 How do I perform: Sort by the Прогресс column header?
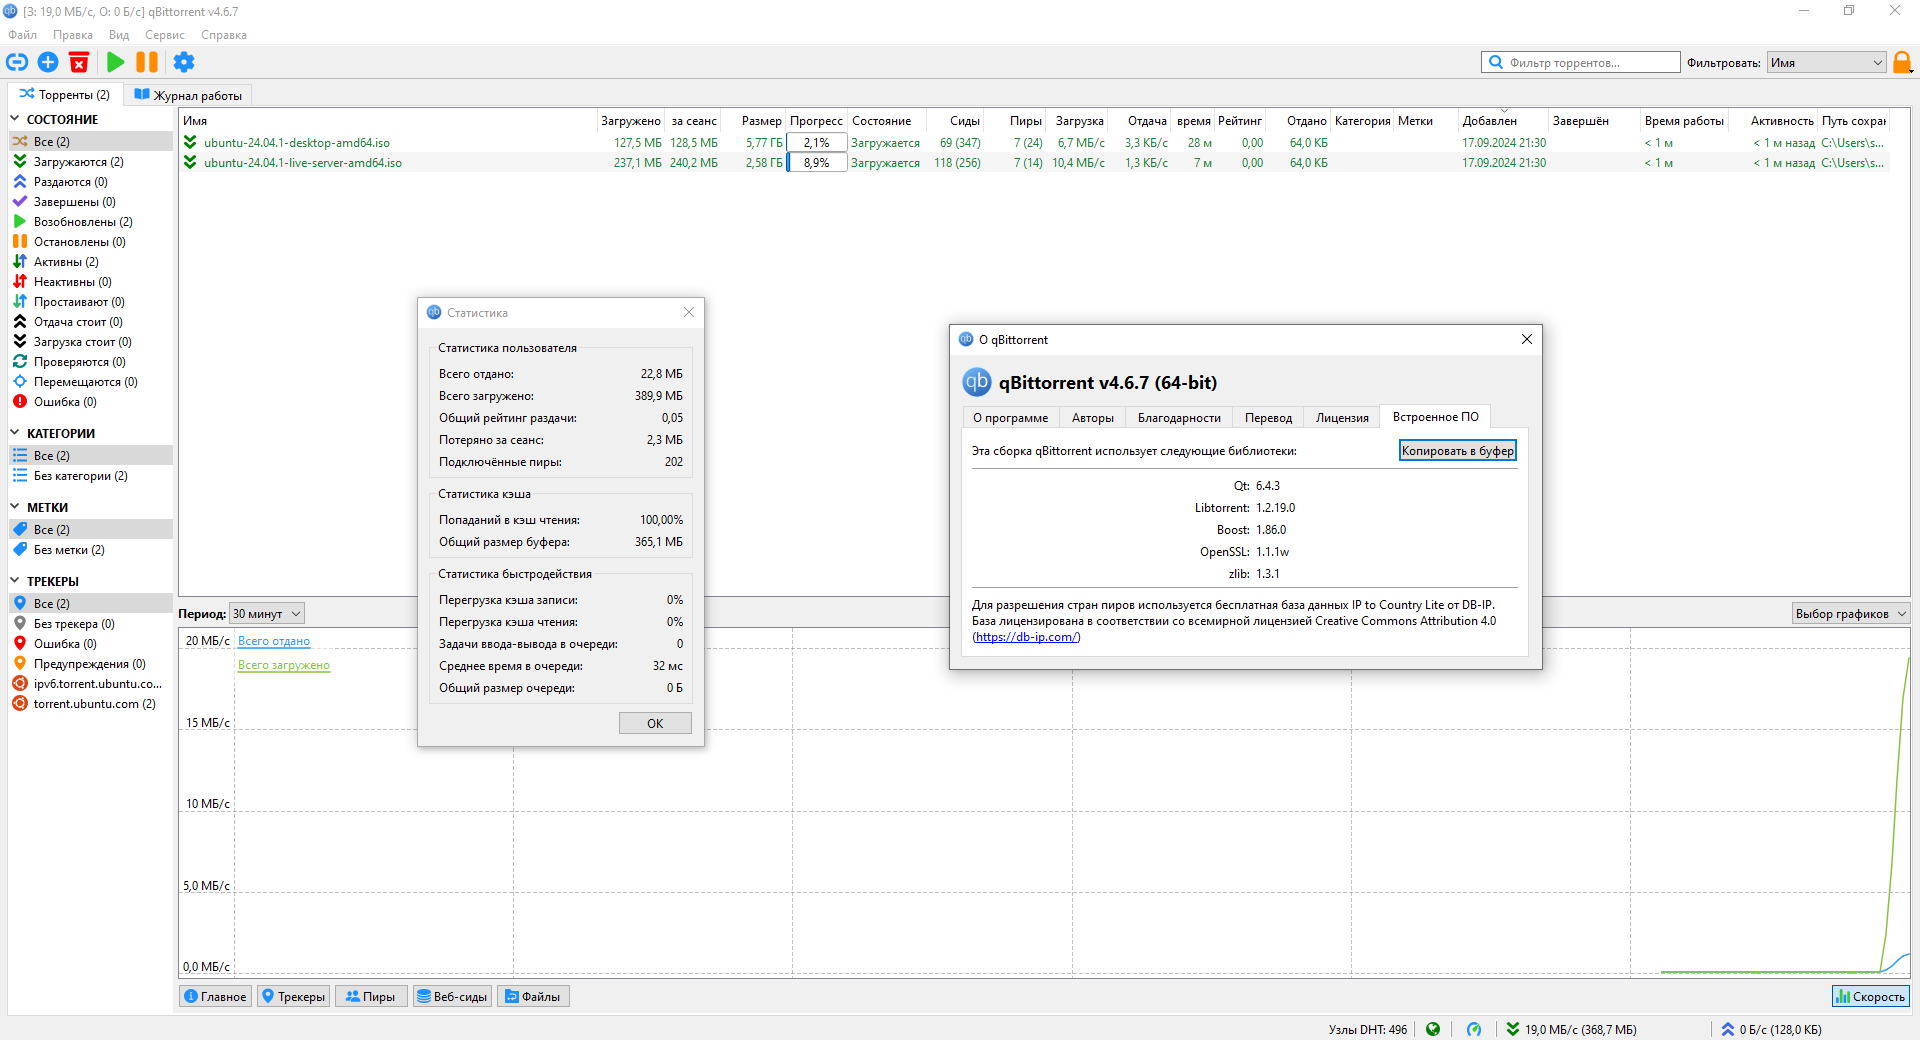(x=816, y=121)
